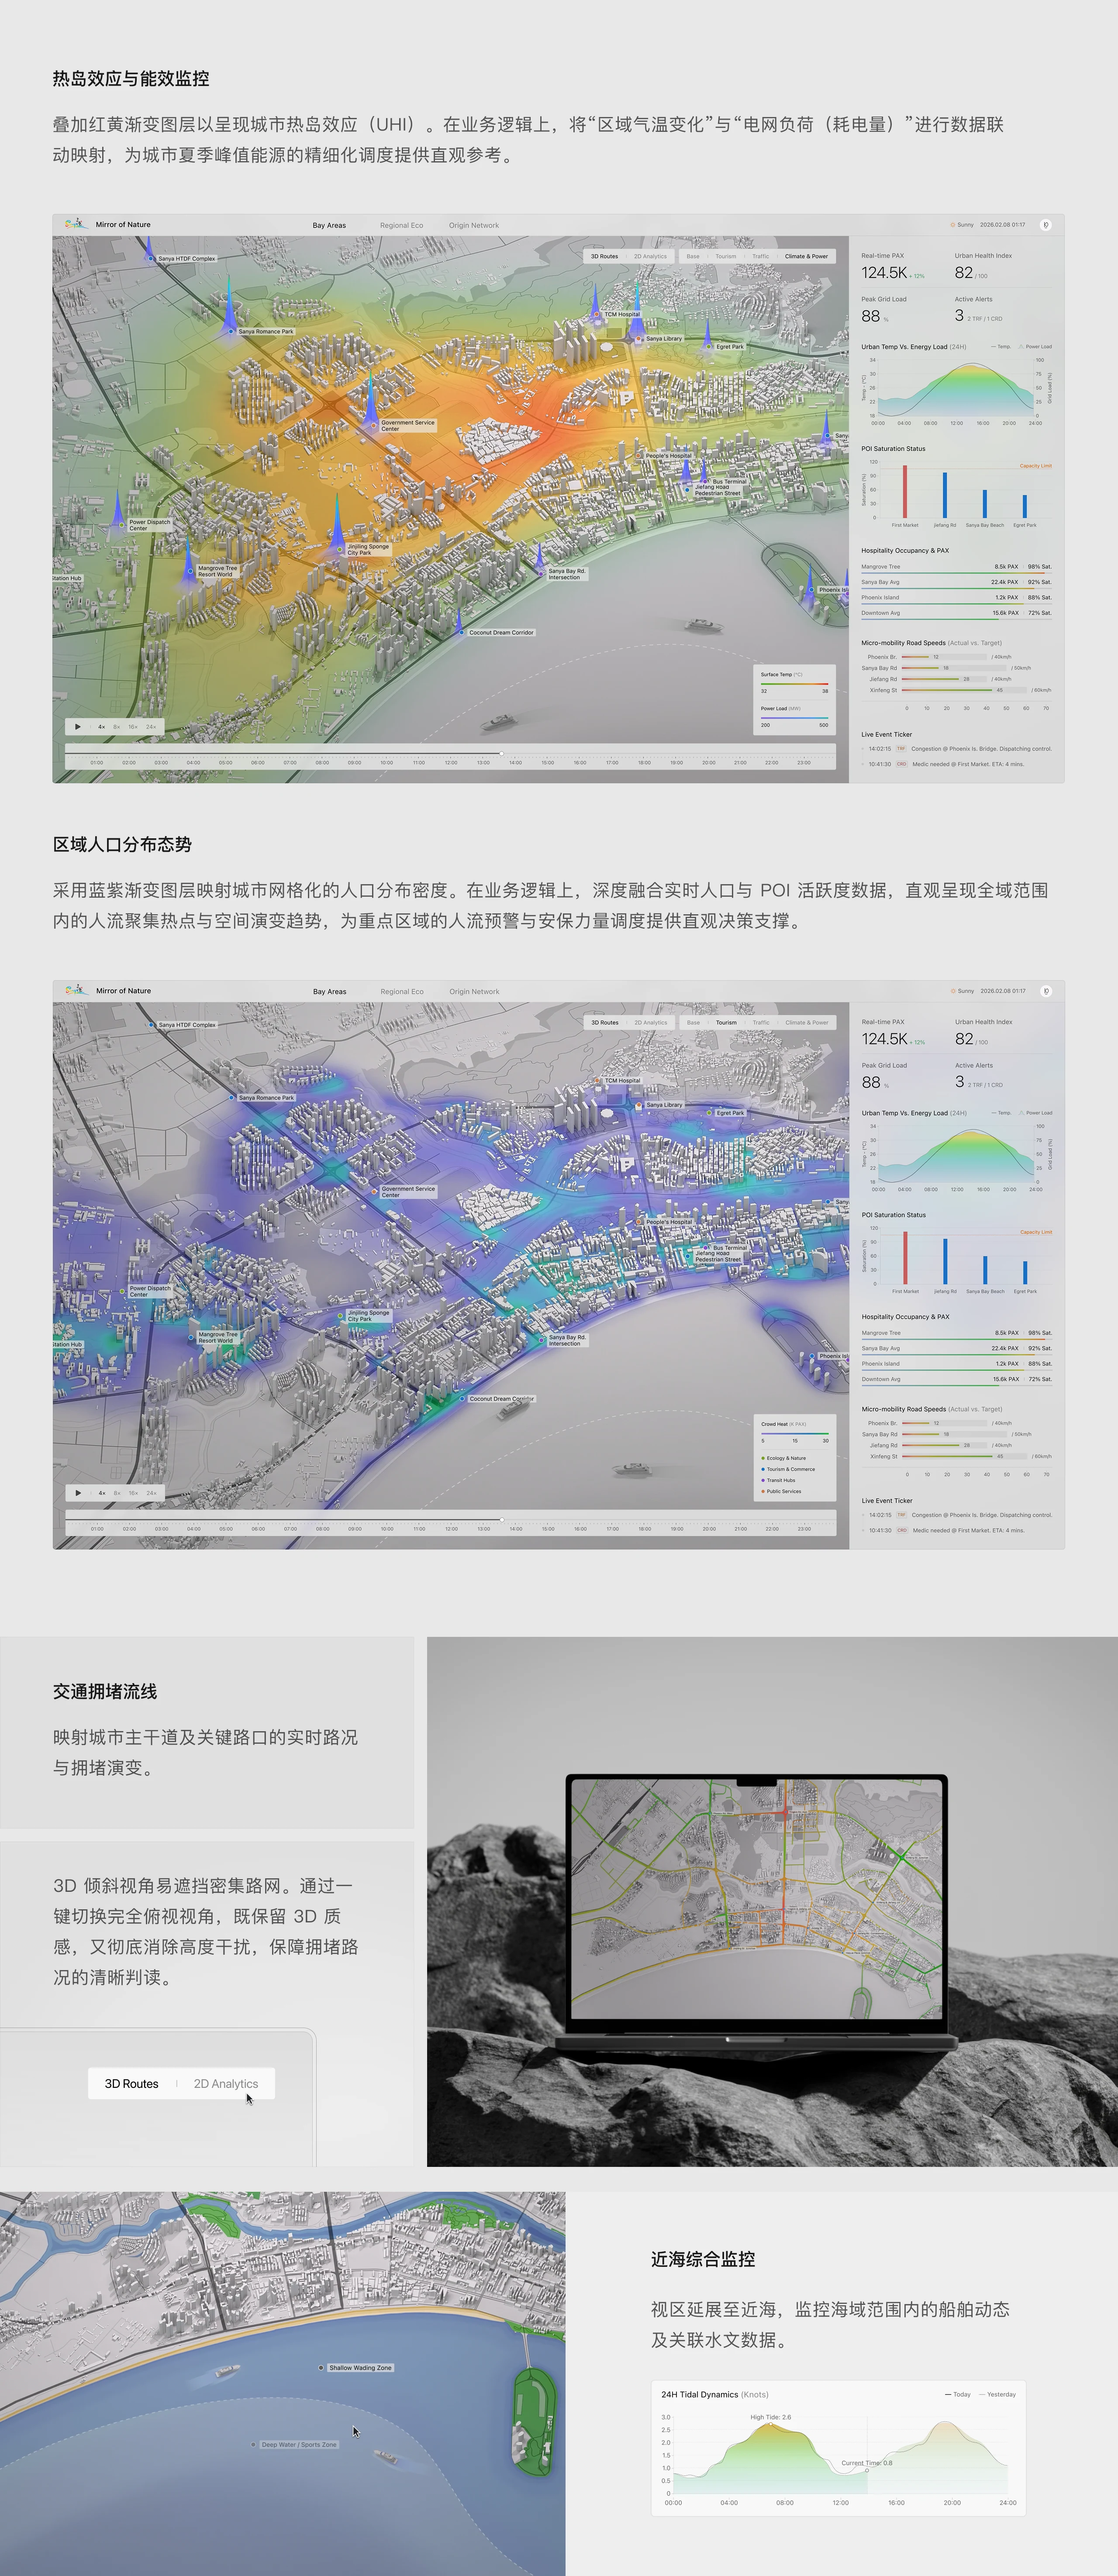
Task: Click Yesterday legend in the Tidal Dynamics chart
Action: pyautogui.click(x=997, y=2394)
